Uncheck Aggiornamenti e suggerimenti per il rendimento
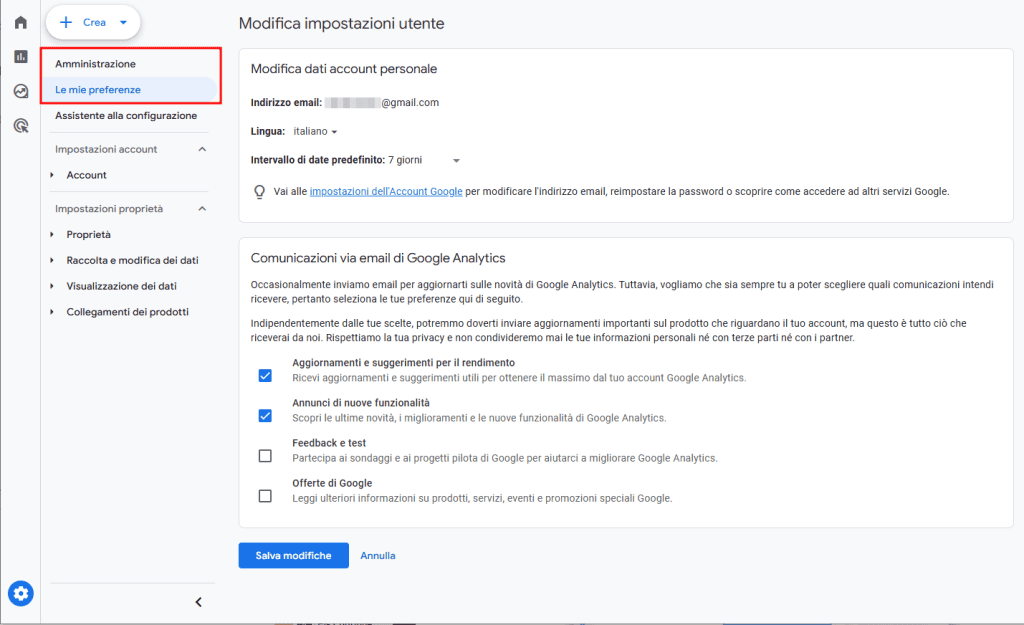1024x625 pixels. [265, 376]
